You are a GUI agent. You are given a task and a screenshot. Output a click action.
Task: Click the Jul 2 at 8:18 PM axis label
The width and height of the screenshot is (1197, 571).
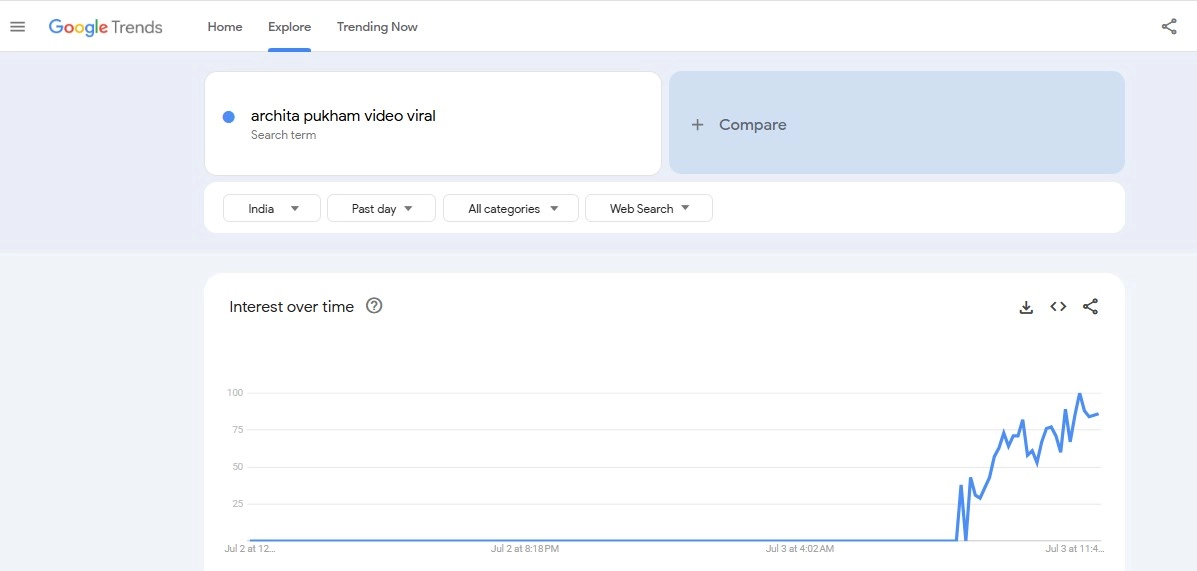click(524, 548)
